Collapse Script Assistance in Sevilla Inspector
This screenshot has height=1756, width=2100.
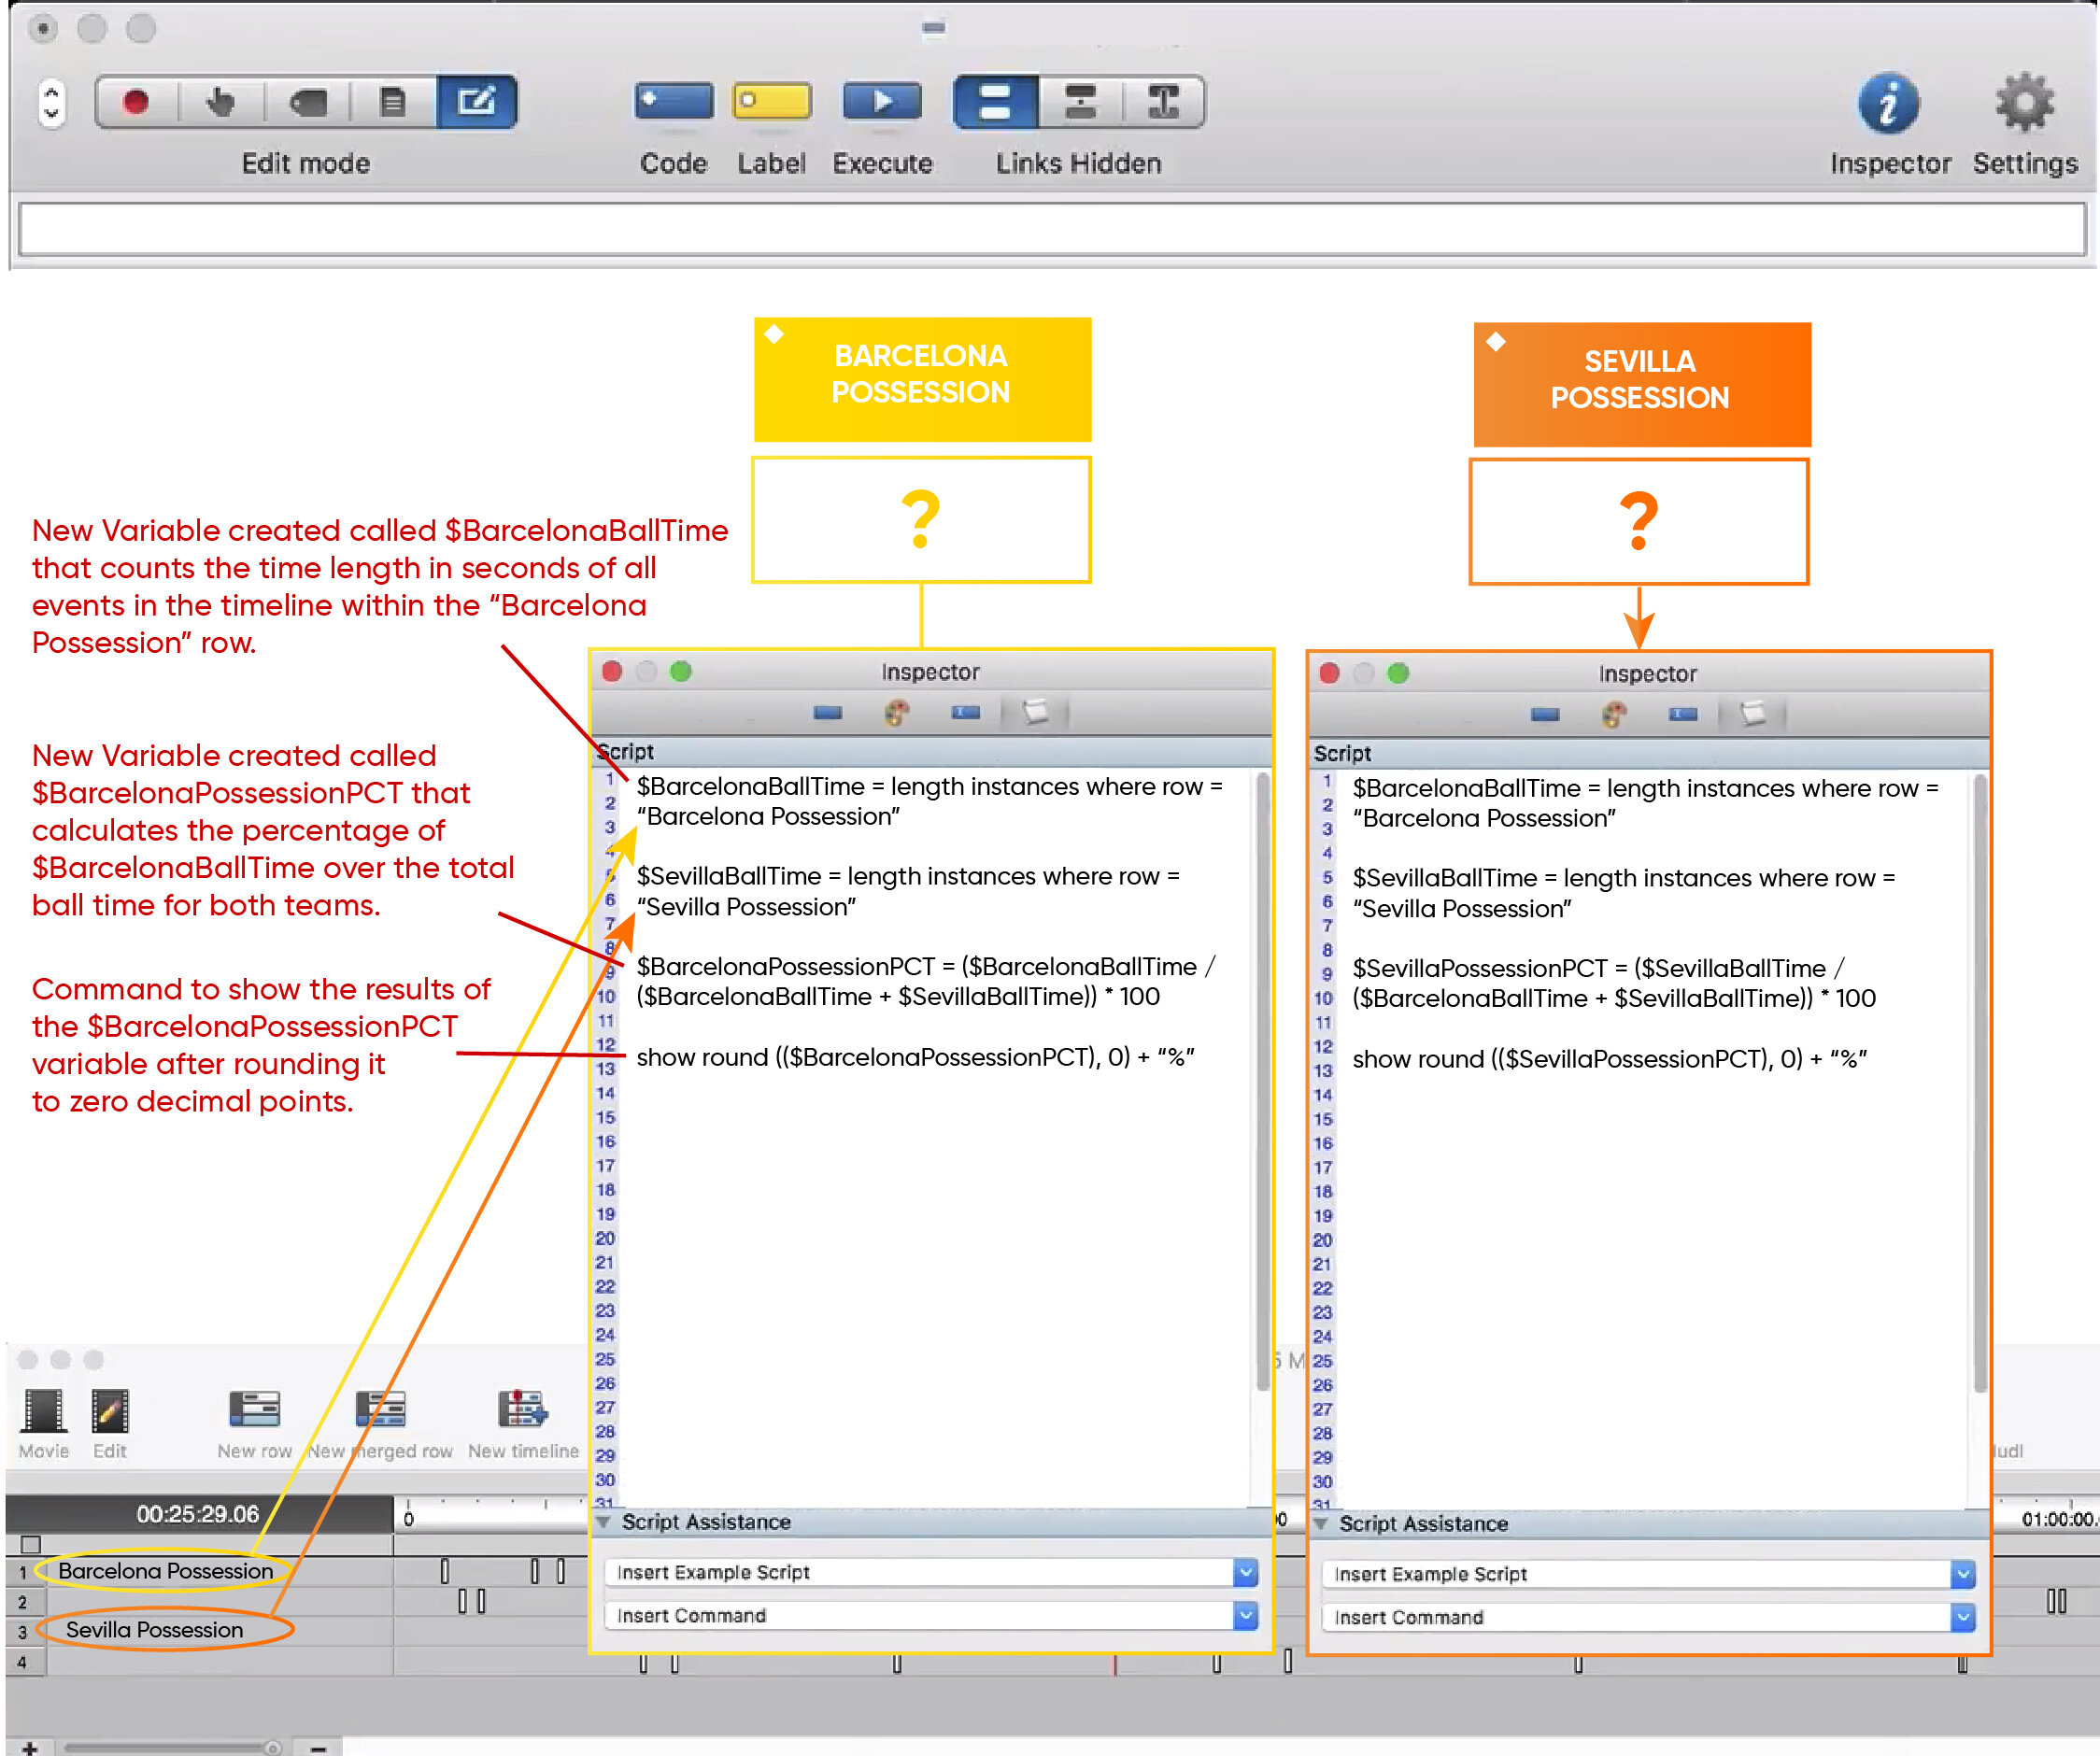1321,1523
